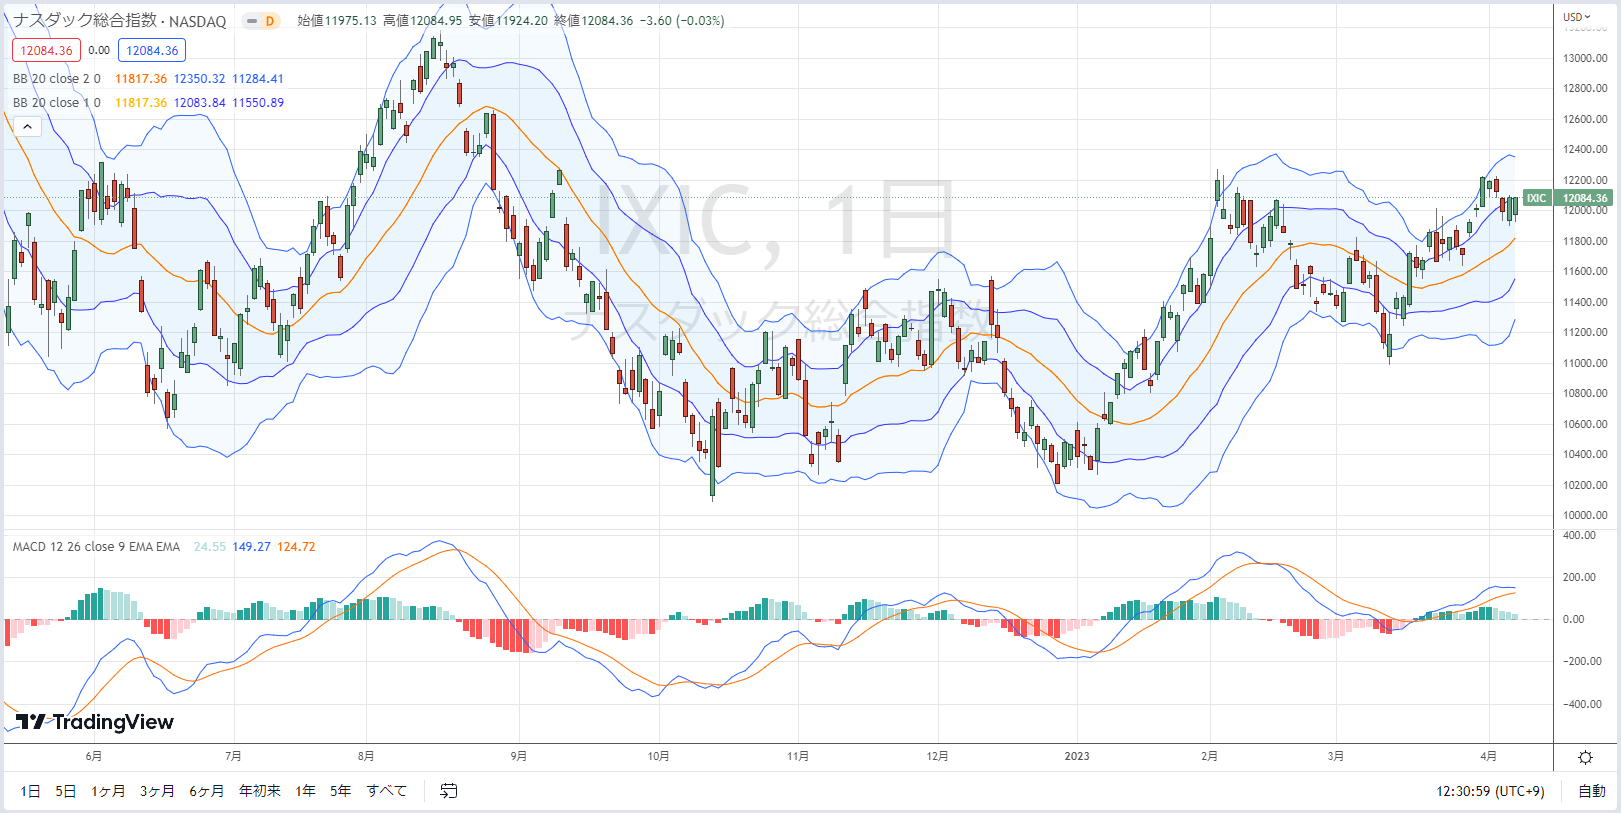Select the すべて time range
The height and width of the screenshot is (813, 1621).
pos(387,791)
